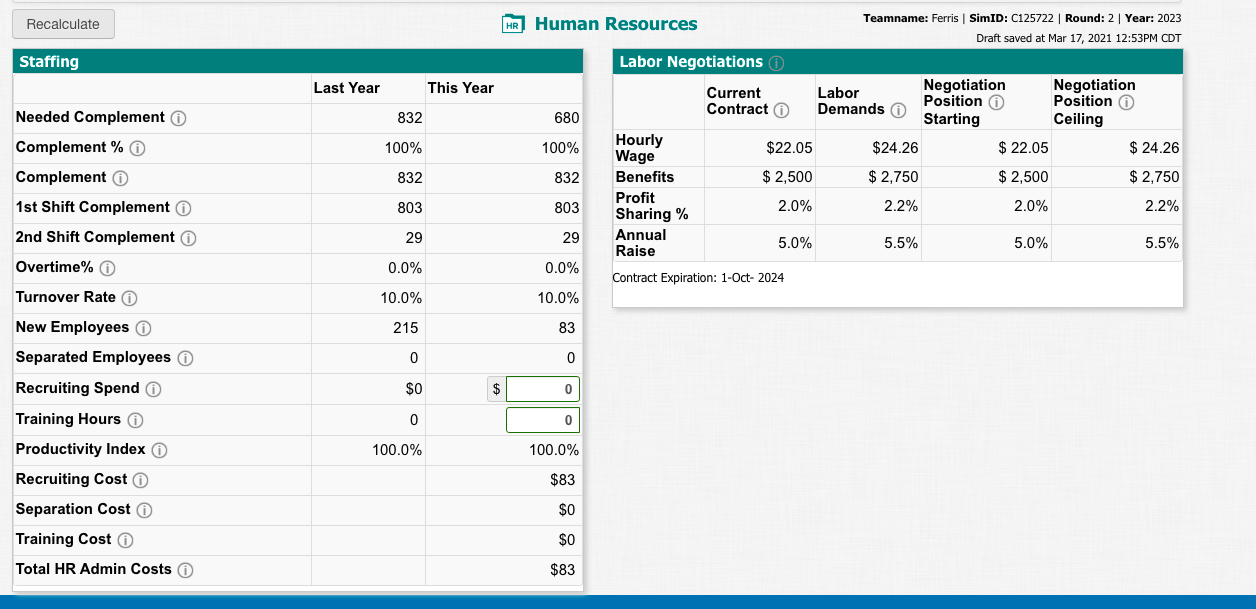Open the Labor Demands info tooltip

click(x=898, y=109)
